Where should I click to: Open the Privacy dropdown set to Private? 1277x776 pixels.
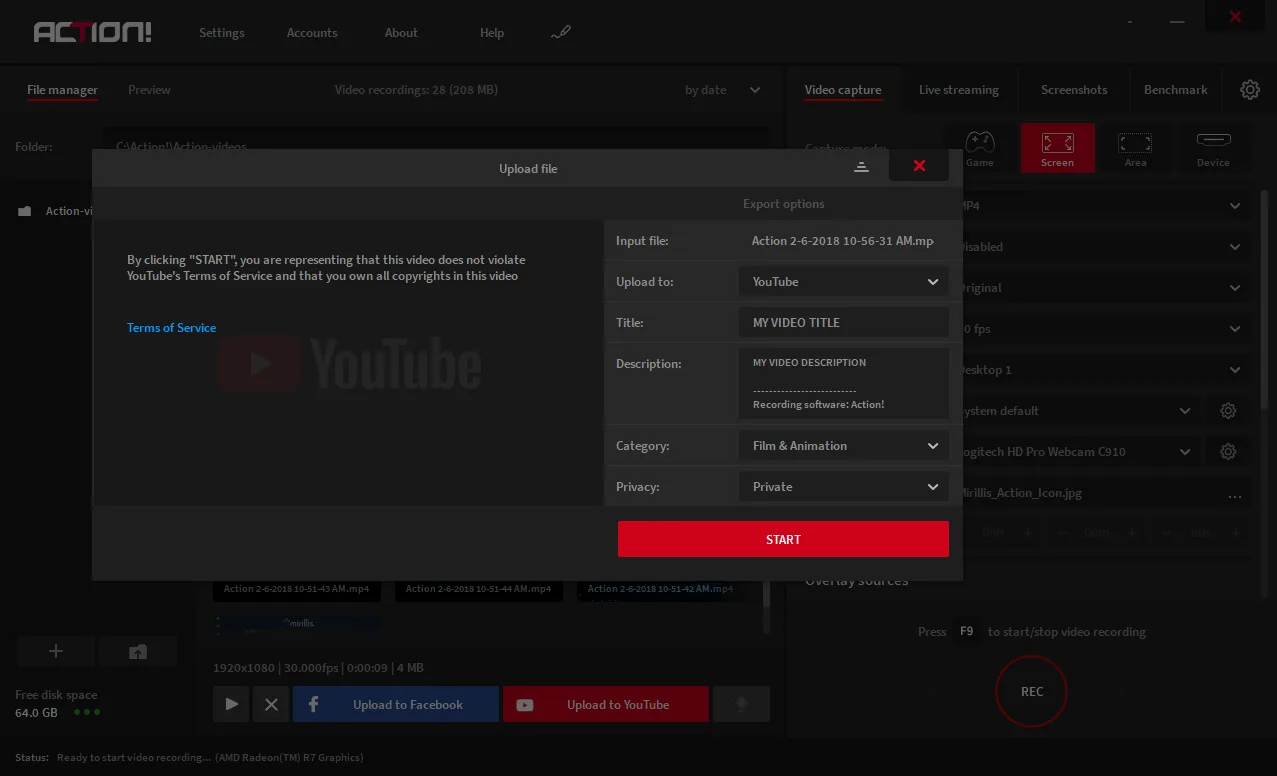(843, 487)
